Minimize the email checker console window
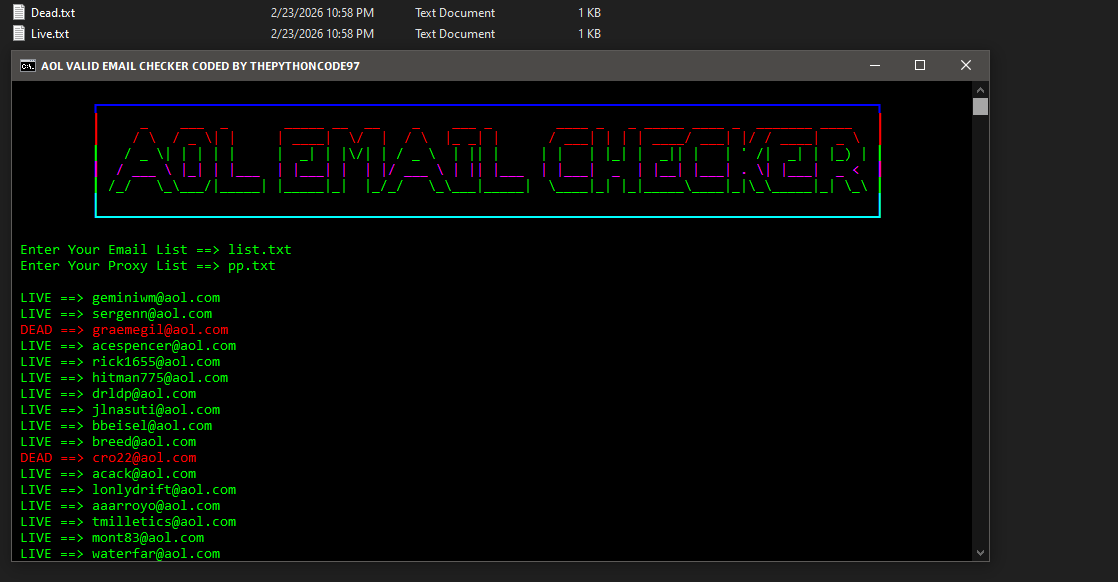1118x582 pixels. click(875, 65)
